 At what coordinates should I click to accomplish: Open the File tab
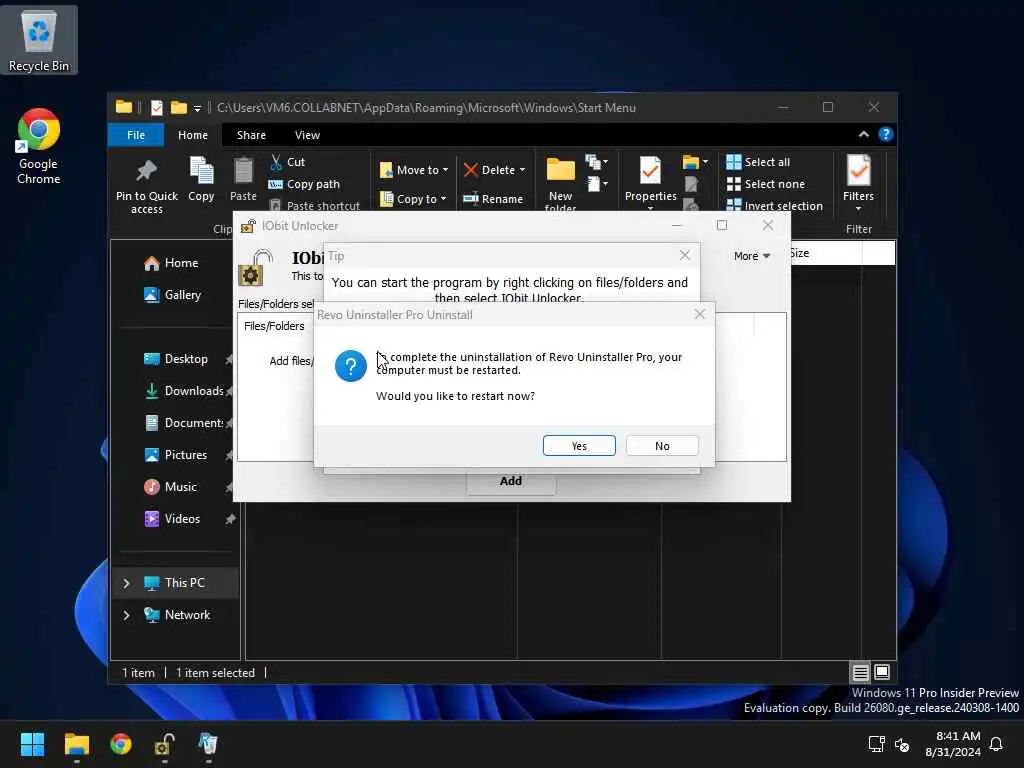tap(136, 135)
